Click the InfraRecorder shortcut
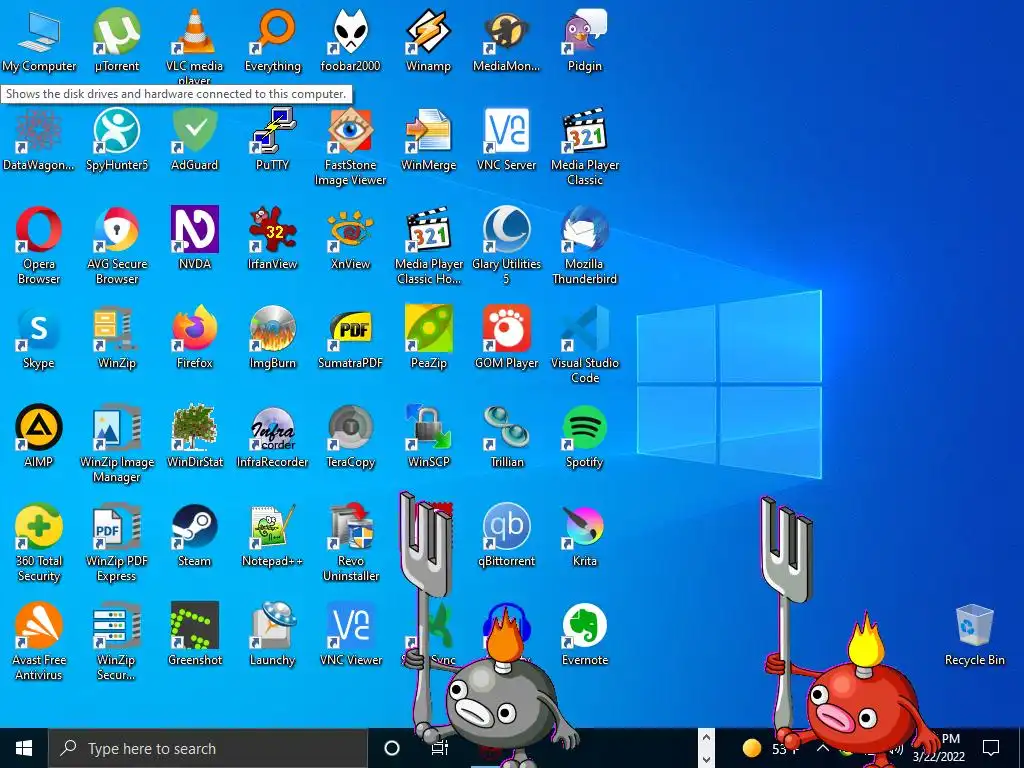The height and width of the screenshot is (768, 1024). tap(273, 428)
